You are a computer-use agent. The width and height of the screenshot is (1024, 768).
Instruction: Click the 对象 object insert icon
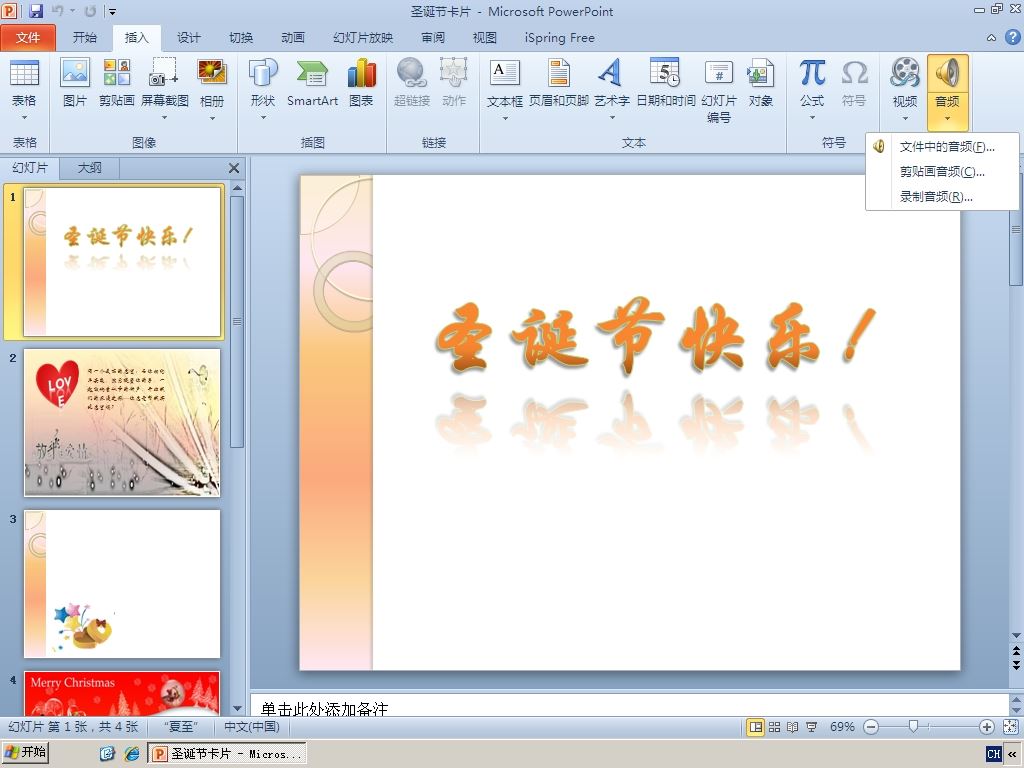760,73
